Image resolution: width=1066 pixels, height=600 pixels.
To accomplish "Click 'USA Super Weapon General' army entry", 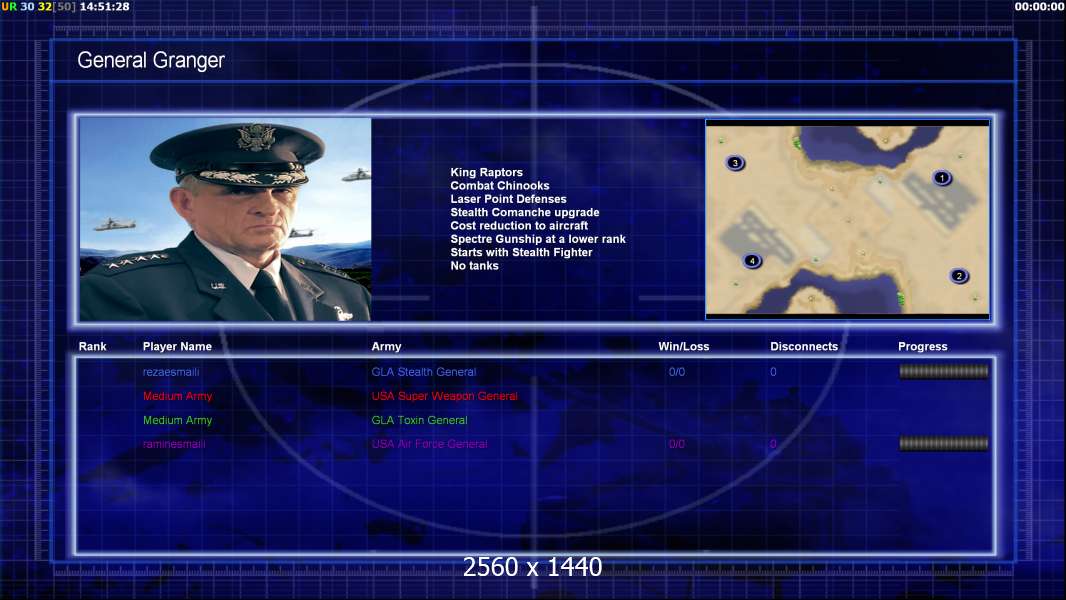I will 445,396.
